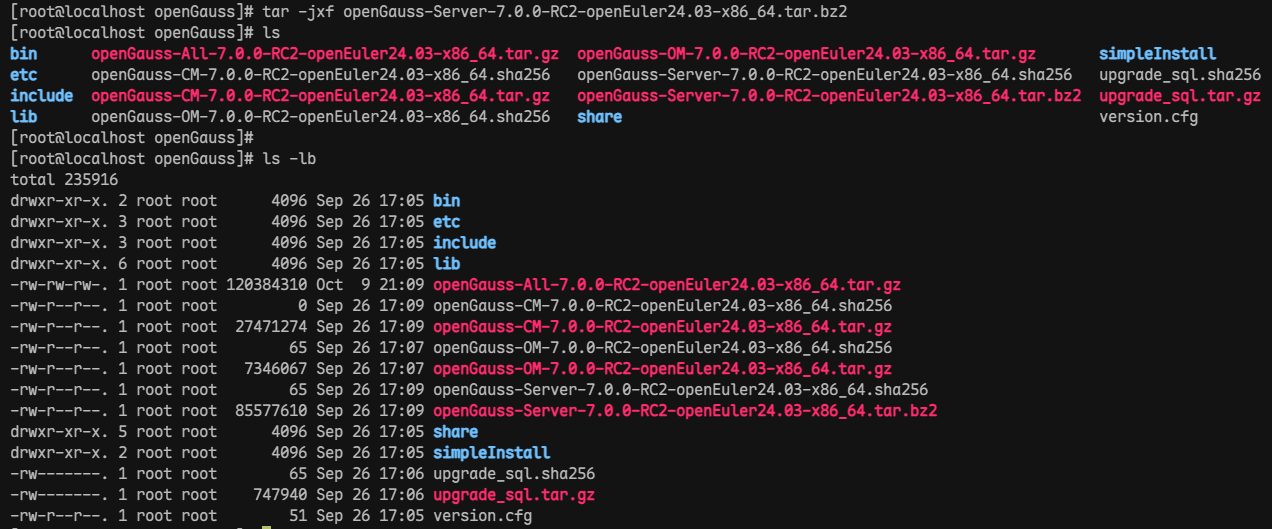This screenshot has height=529, width=1272.
Task: Select include directory in the long listing
Action: 464,243
